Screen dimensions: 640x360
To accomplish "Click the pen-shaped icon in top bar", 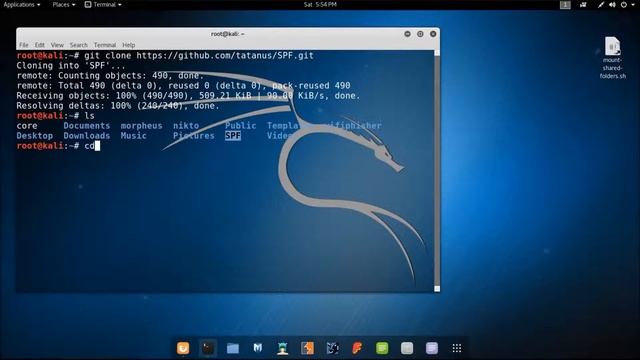I will point(601,4).
